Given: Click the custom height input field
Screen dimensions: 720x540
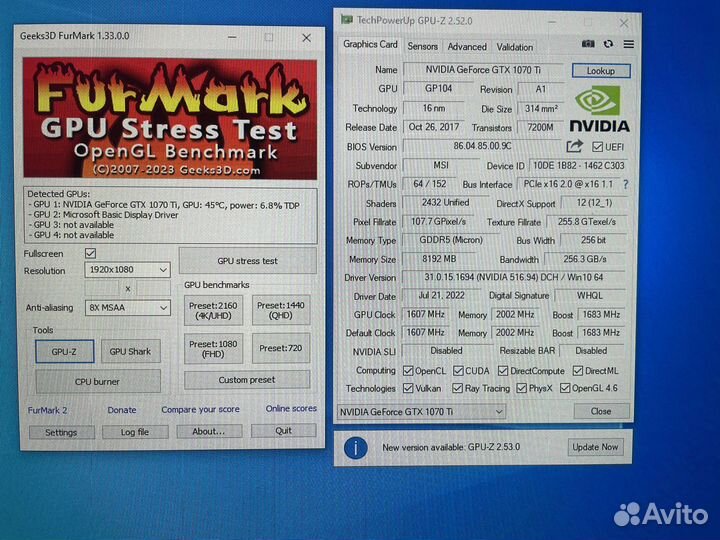Looking at the screenshot, I should [x=153, y=288].
